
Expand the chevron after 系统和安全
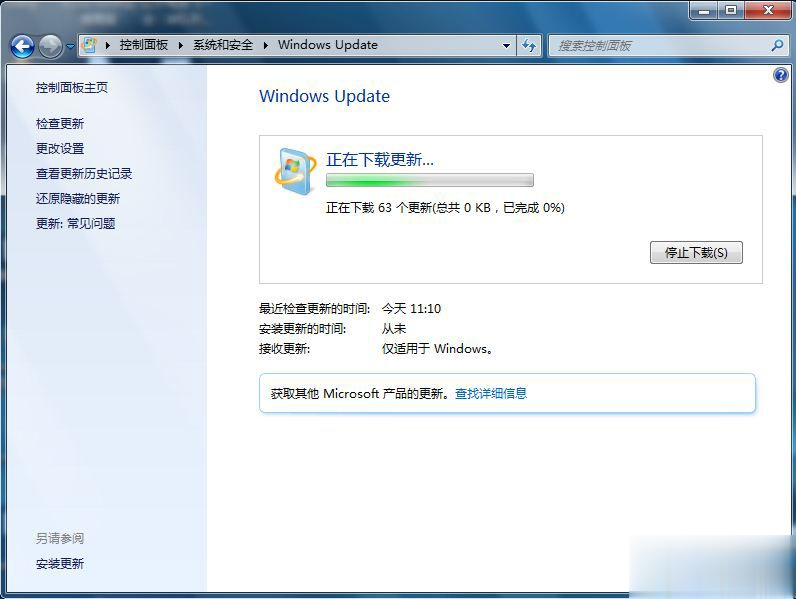click(266, 45)
